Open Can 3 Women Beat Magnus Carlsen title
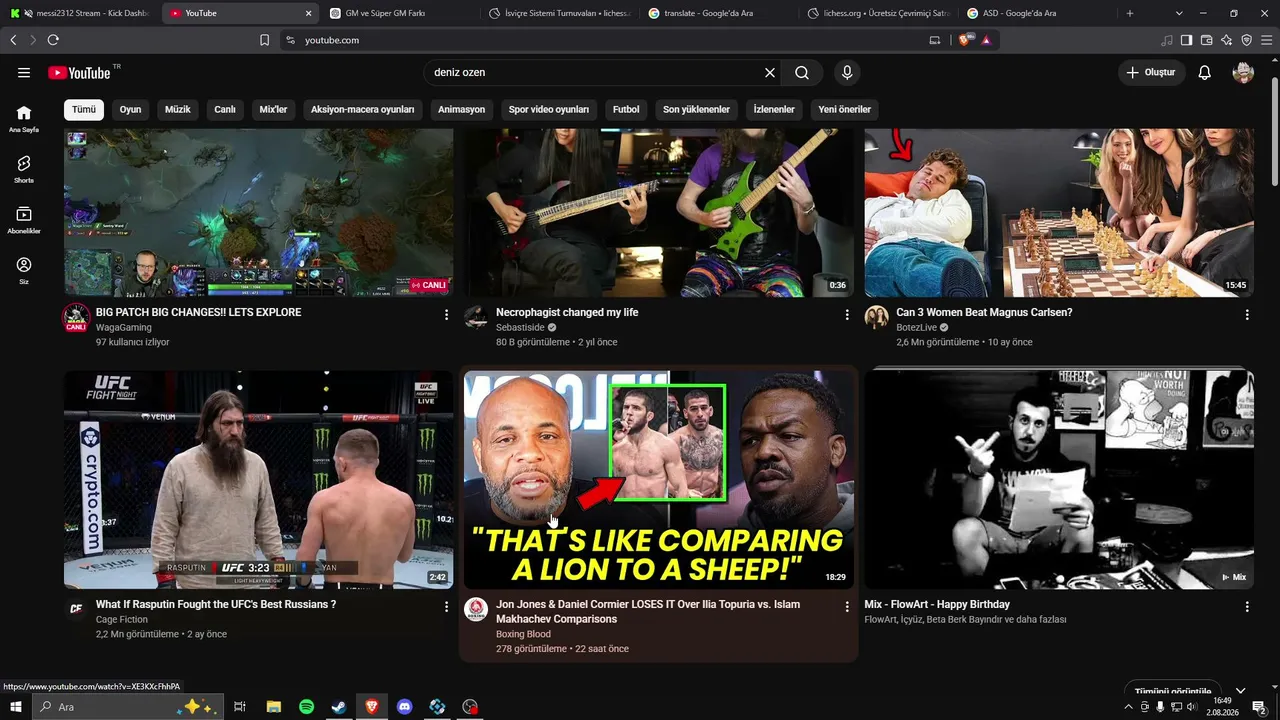 [x=984, y=312]
